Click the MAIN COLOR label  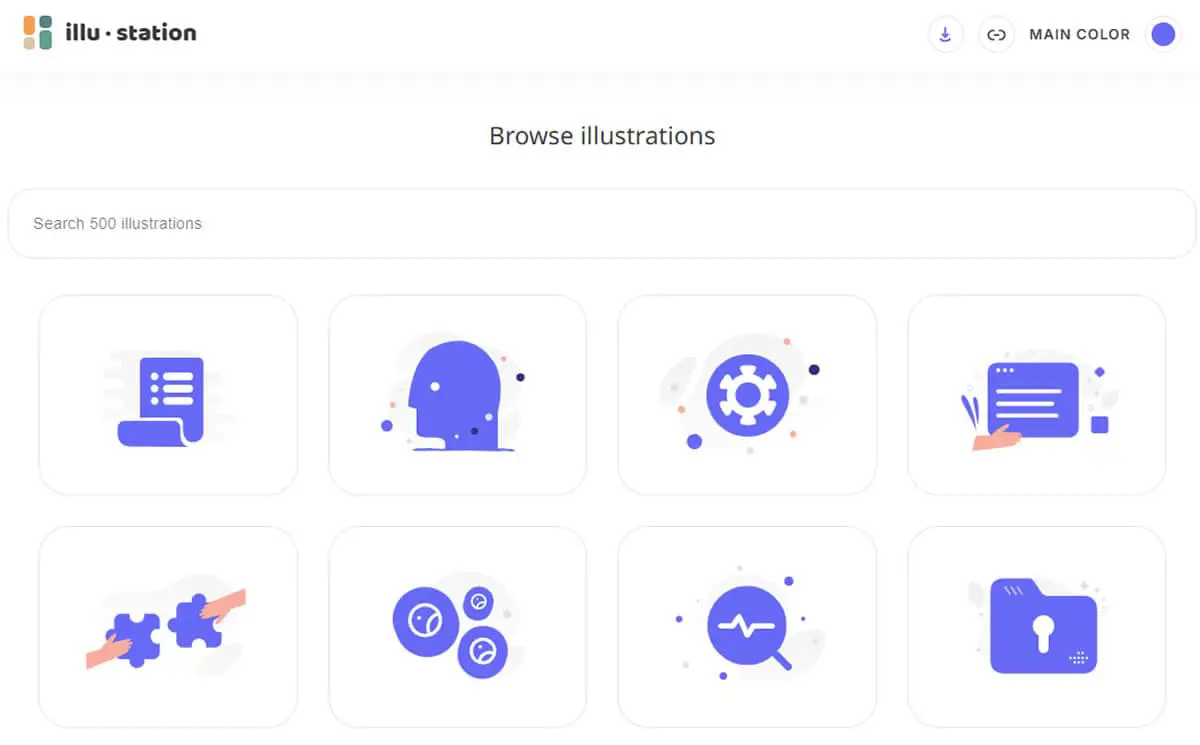(x=1080, y=35)
